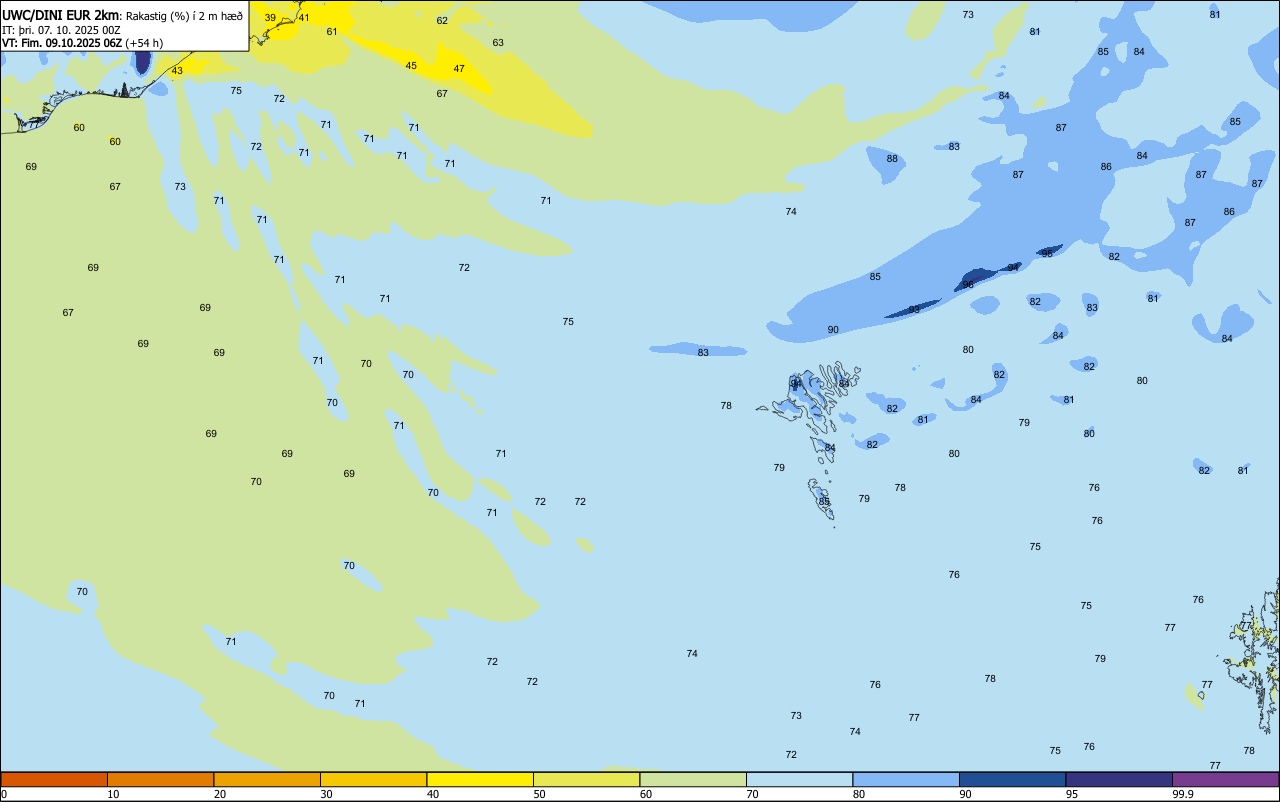This screenshot has height=802, width=1280.
Task: Click the humidity value 88 on the map
Action: [x=892, y=159]
